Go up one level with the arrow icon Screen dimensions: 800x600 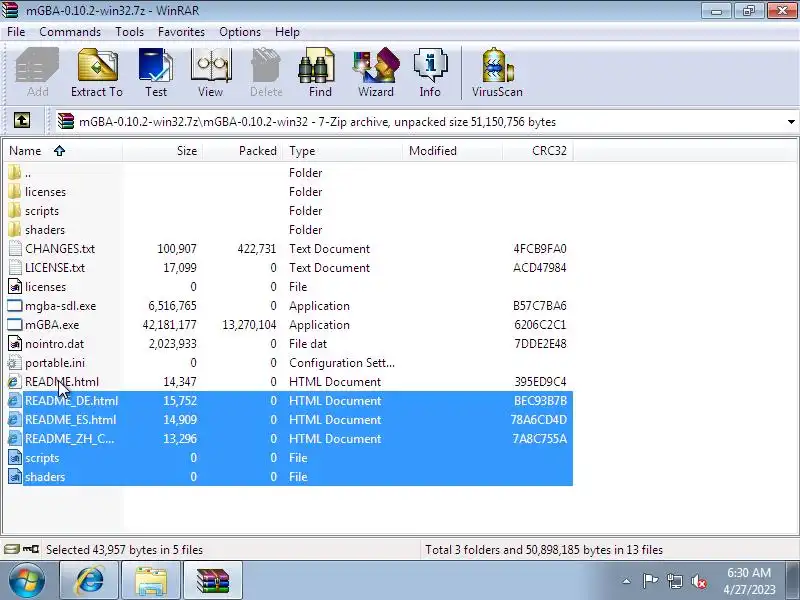click(21, 121)
